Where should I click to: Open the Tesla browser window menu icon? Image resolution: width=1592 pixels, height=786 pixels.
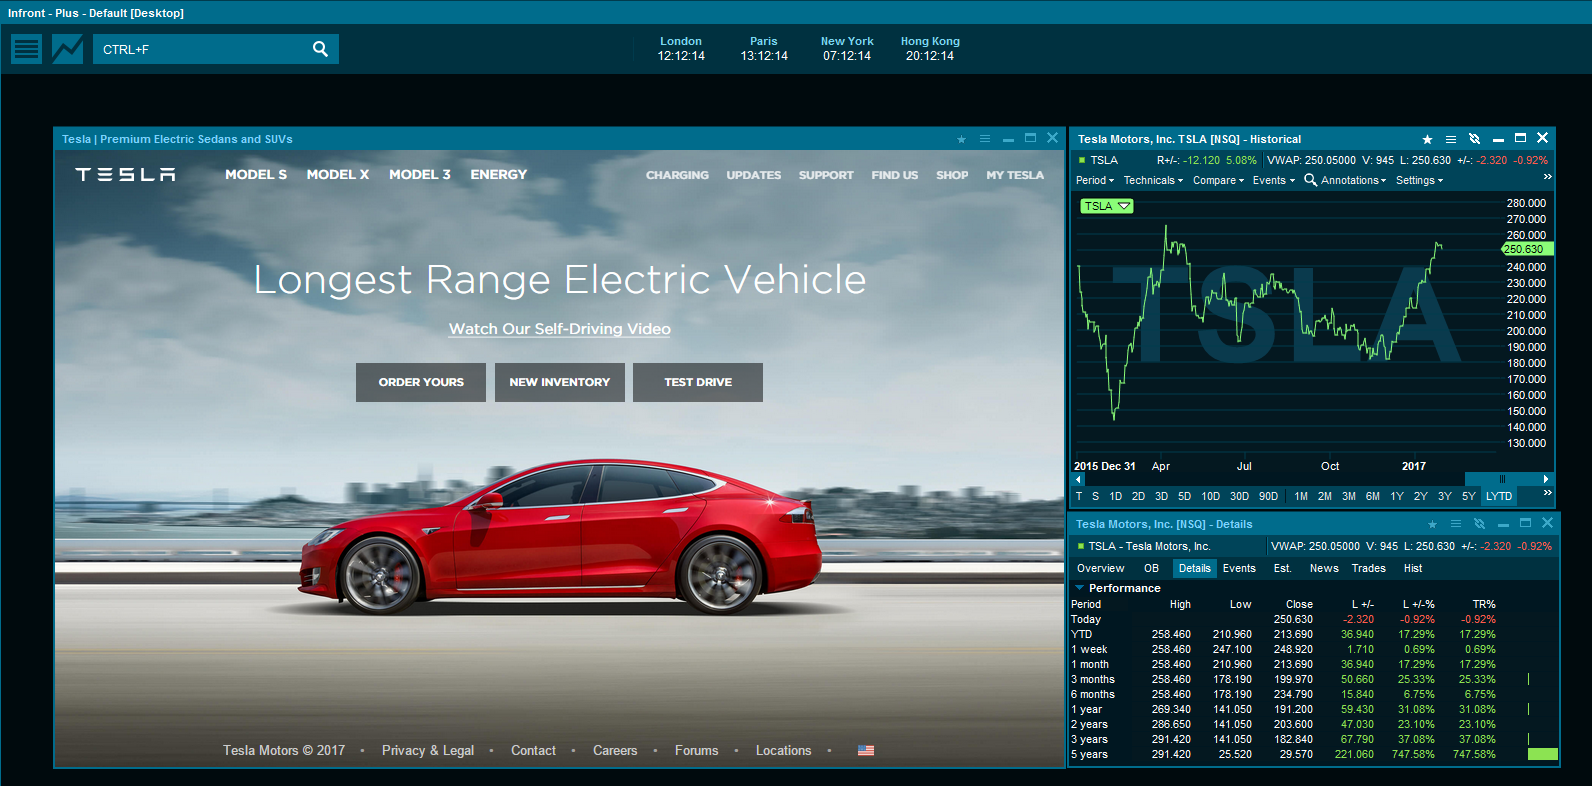(x=985, y=139)
